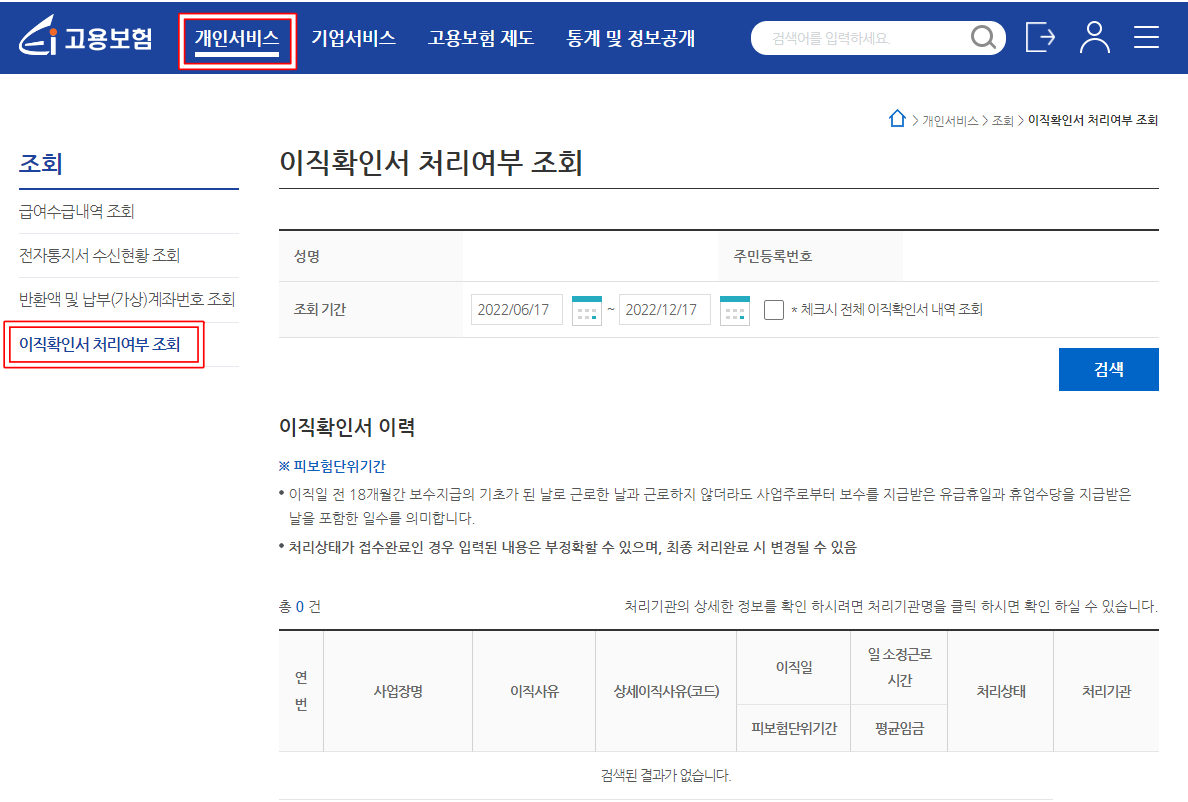Open 급여수급내역 조회 in the sidebar
This screenshot has width=1188, height=802.
coord(76,212)
